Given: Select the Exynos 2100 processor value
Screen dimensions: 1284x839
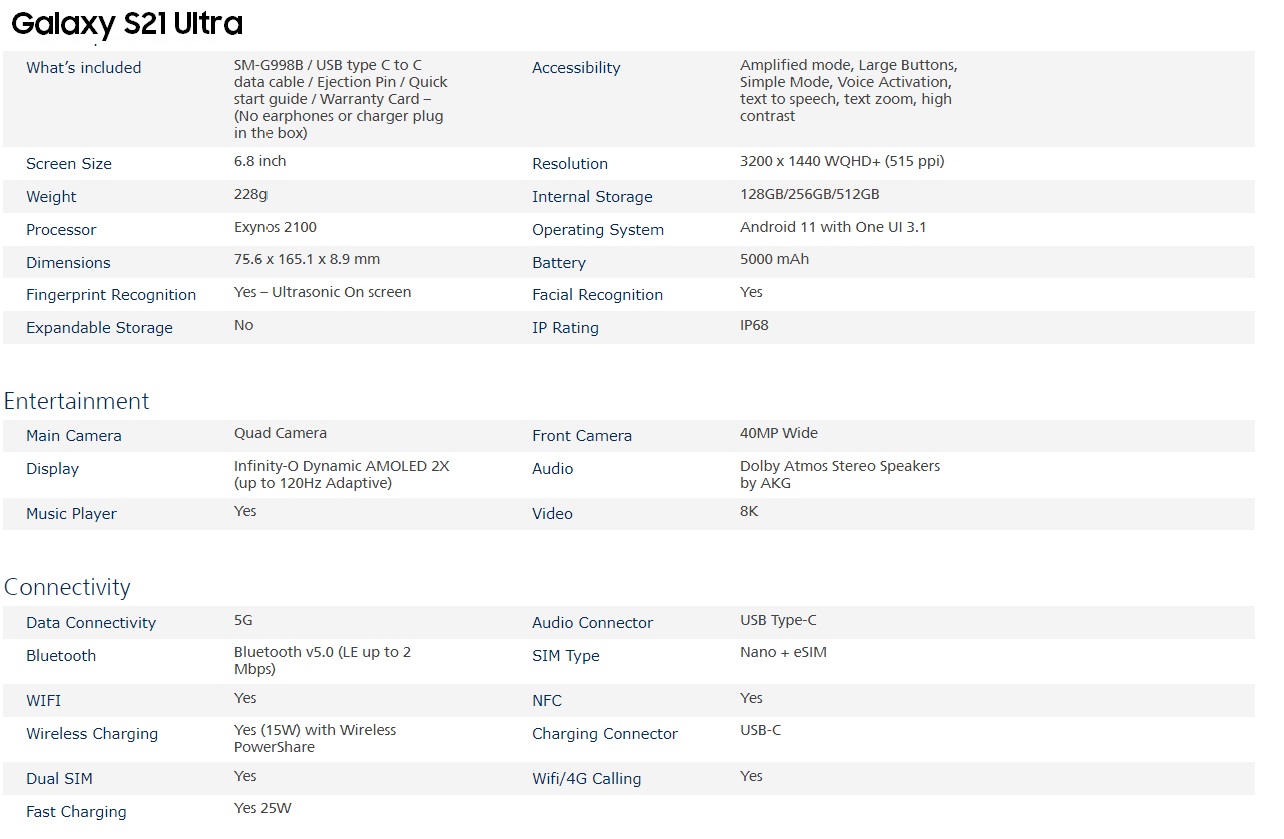Looking at the screenshot, I should coord(275,227).
